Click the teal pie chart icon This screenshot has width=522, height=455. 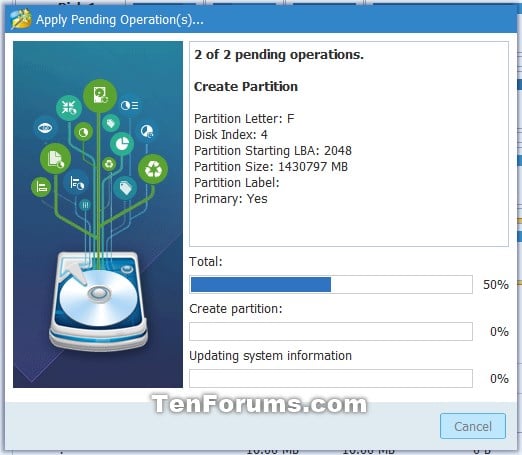pyautogui.click(x=122, y=144)
